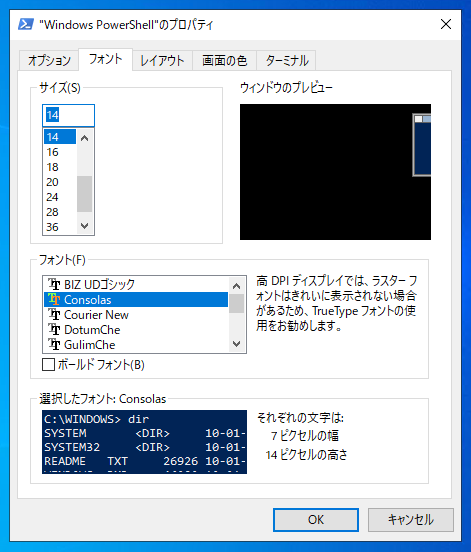Image resolution: width=471 pixels, height=552 pixels.
Task: Click font list scroll up arrow
Action: tap(237, 286)
